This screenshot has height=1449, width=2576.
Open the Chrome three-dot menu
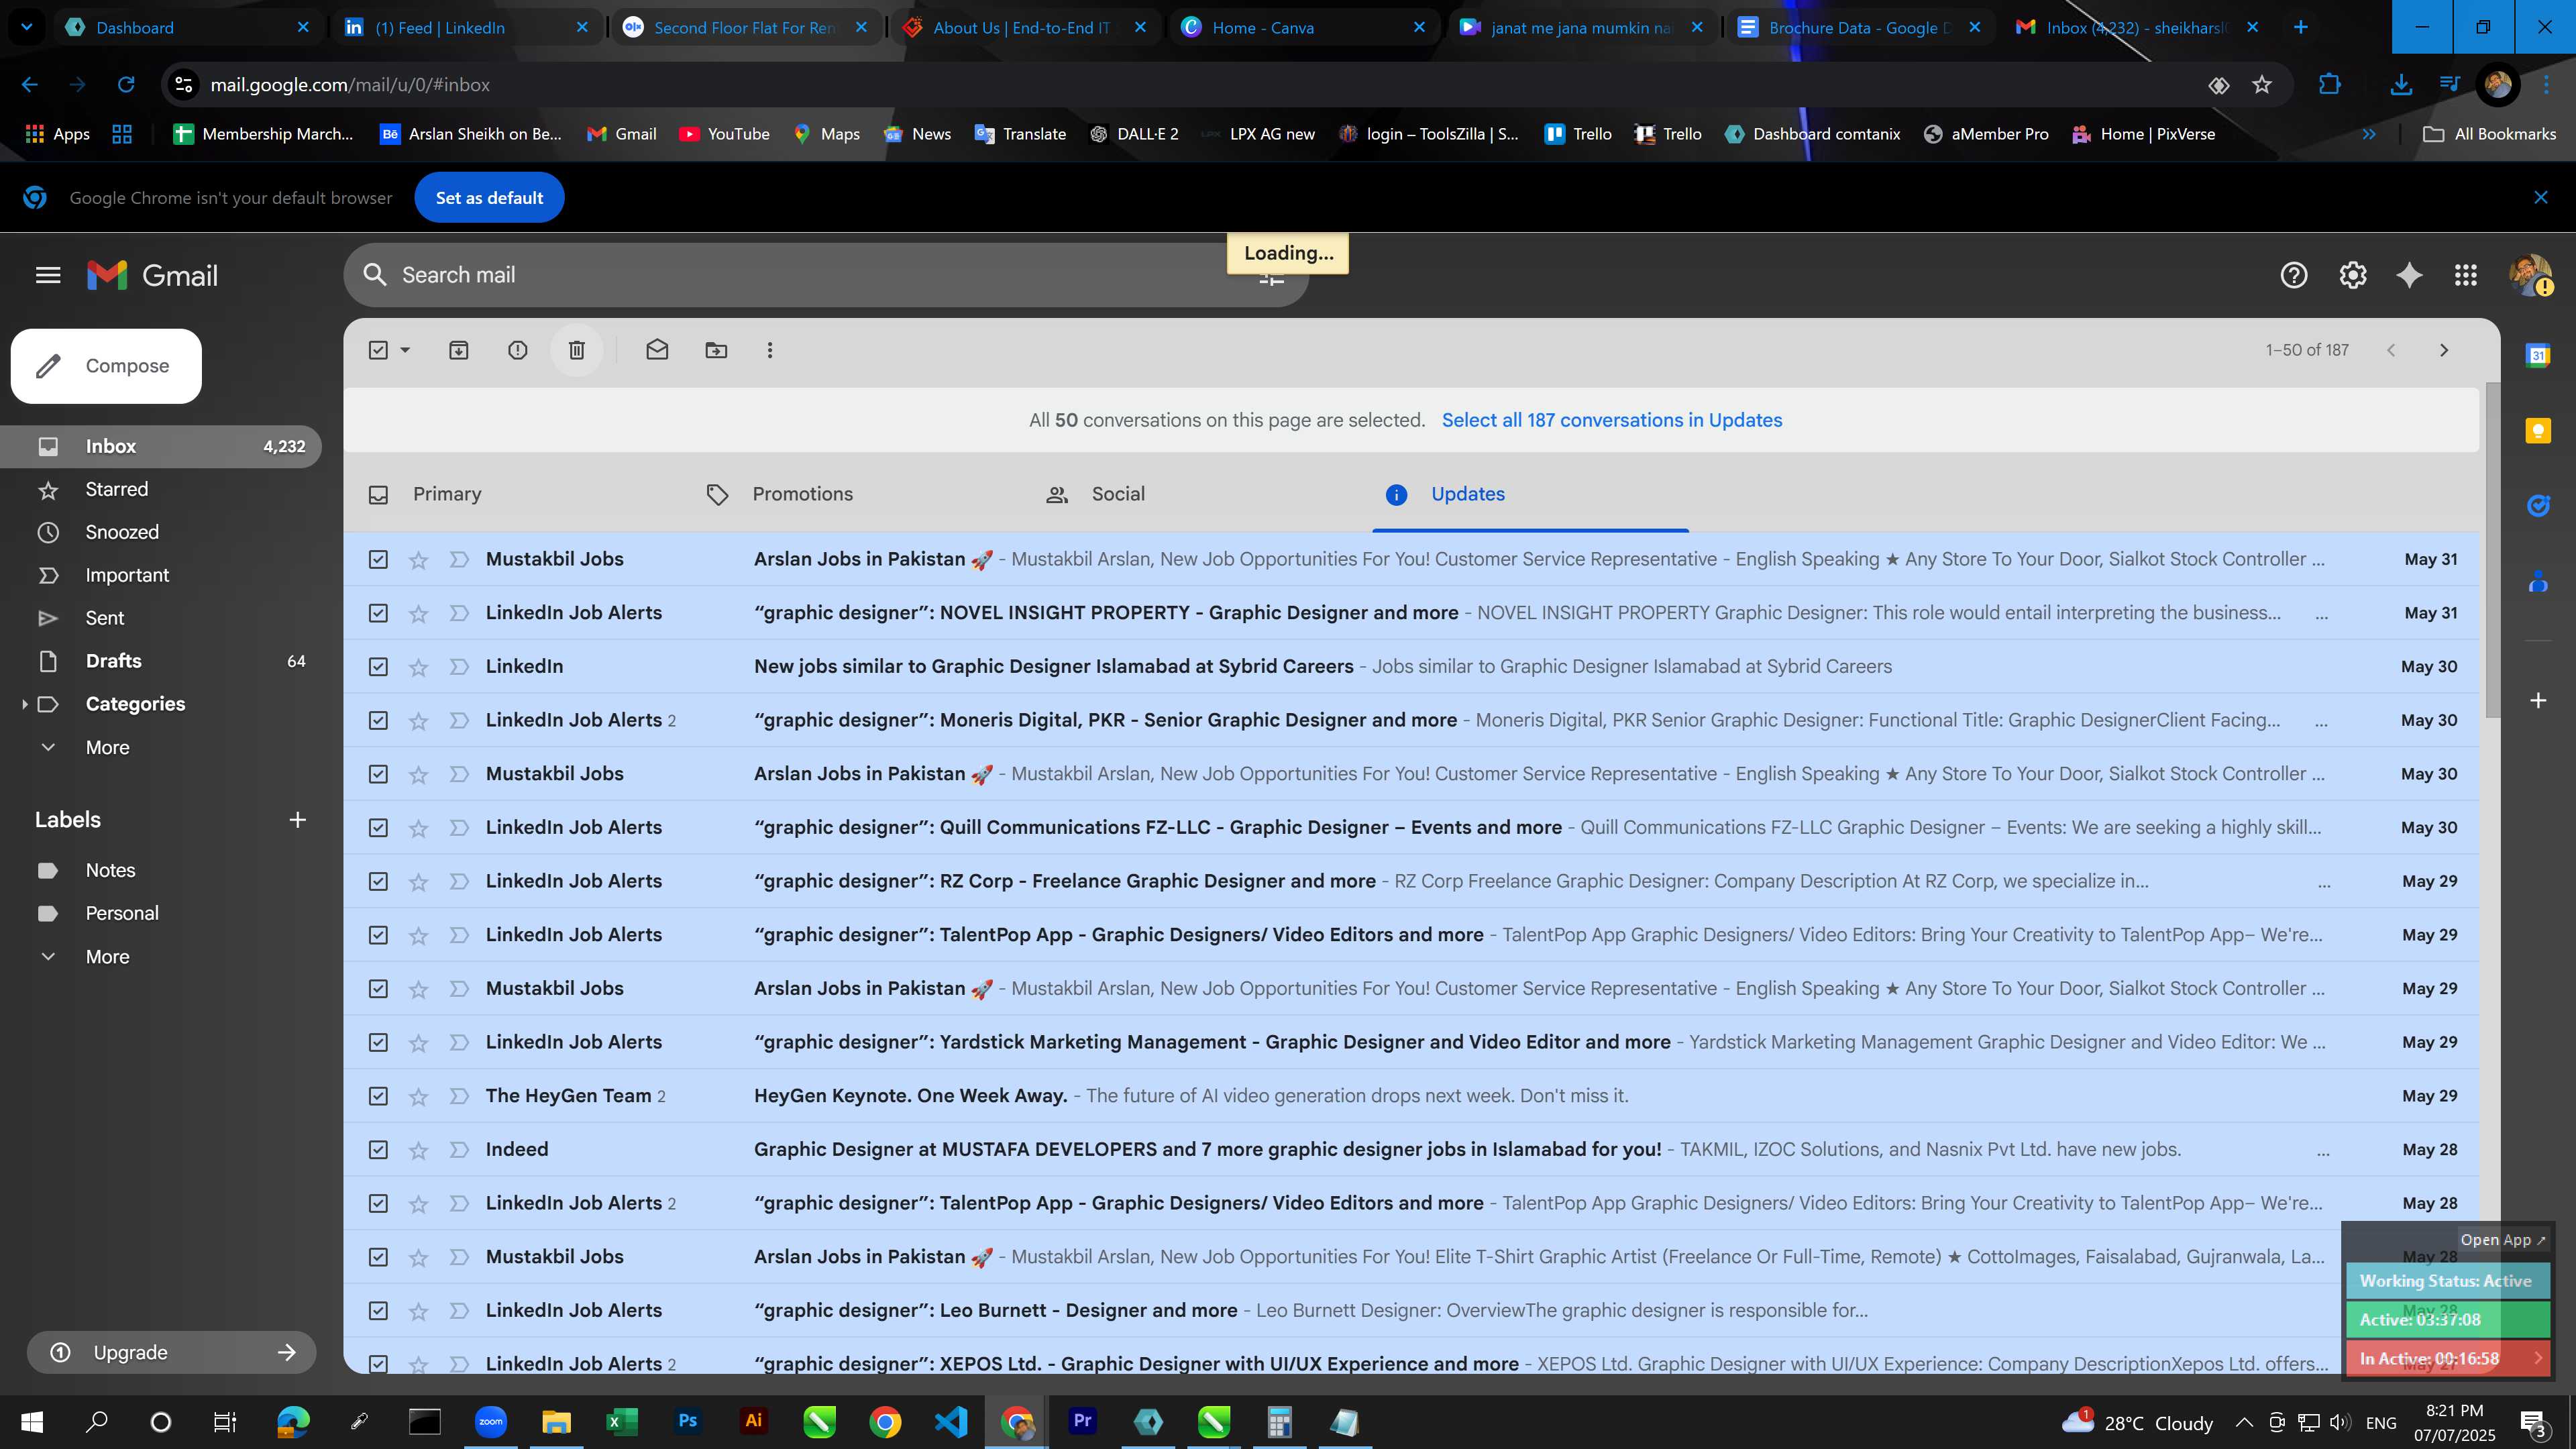click(x=2547, y=85)
